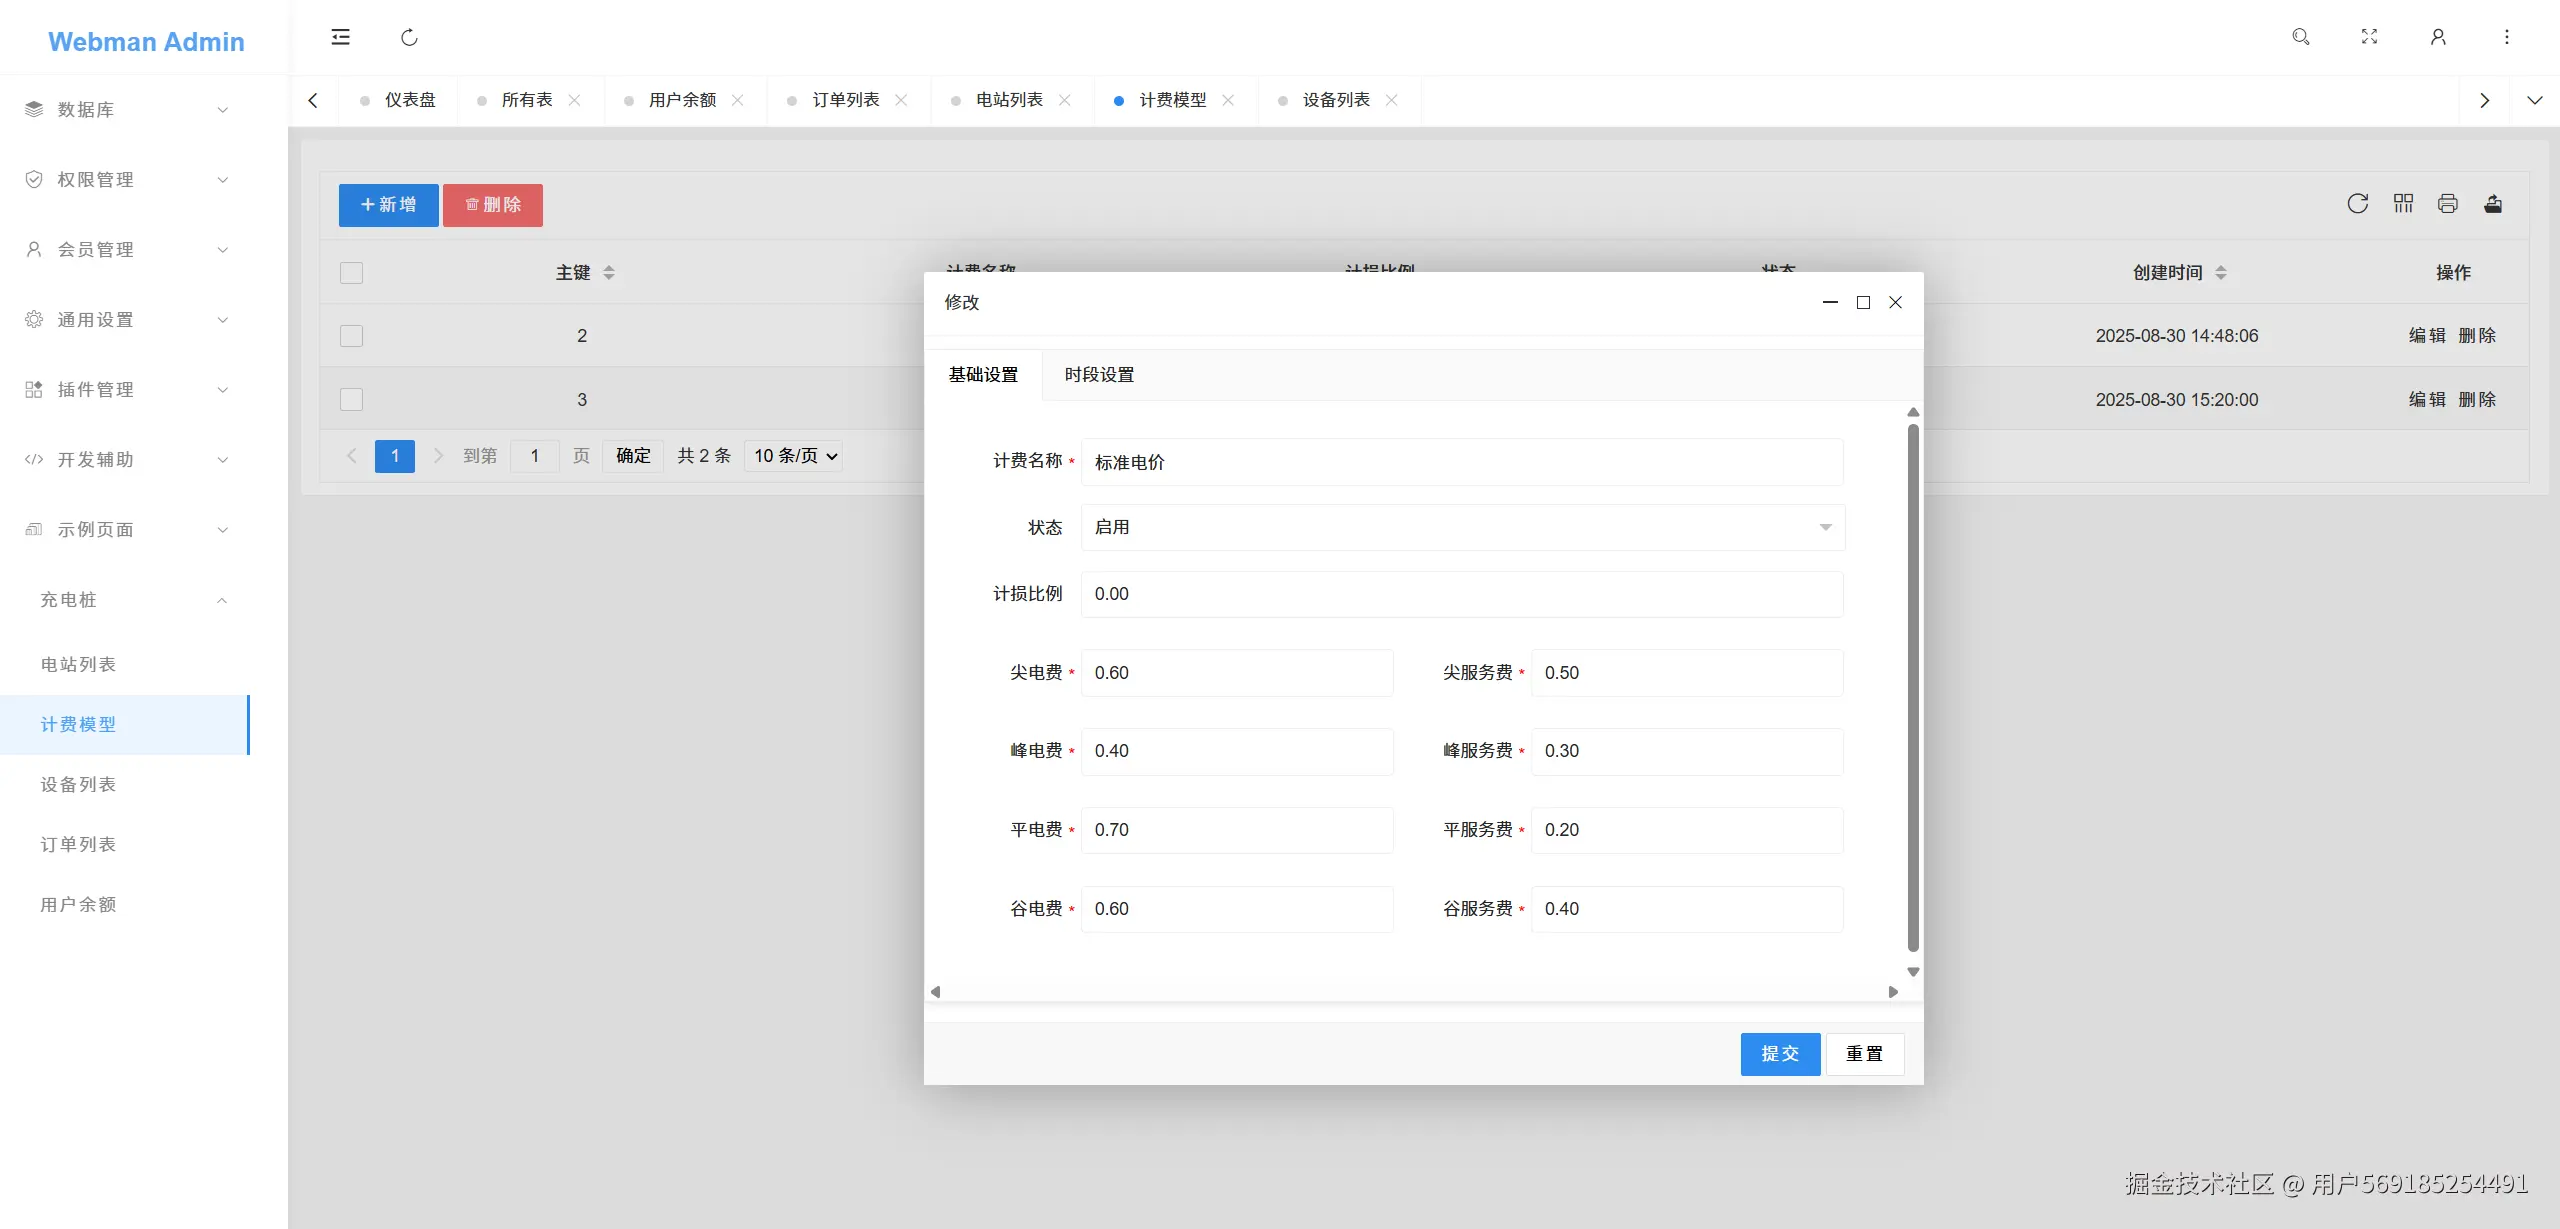Print the table data
Image resolution: width=2560 pixels, height=1229 pixels.
pos(2447,203)
